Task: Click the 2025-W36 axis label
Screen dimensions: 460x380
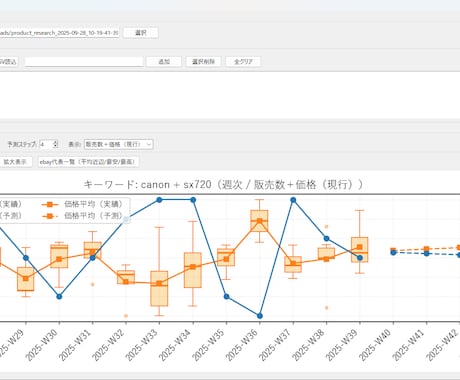Action: (x=242, y=345)
